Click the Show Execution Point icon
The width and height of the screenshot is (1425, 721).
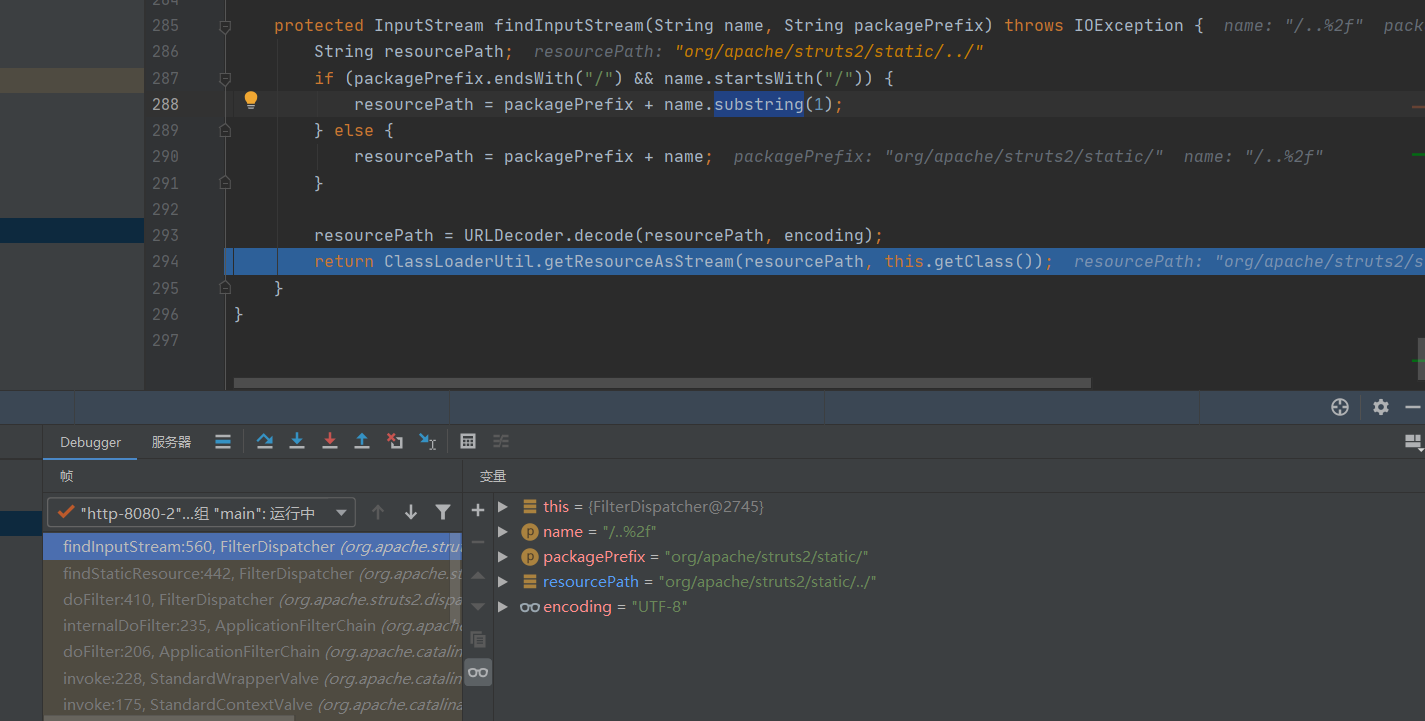(x=223, y=441)
